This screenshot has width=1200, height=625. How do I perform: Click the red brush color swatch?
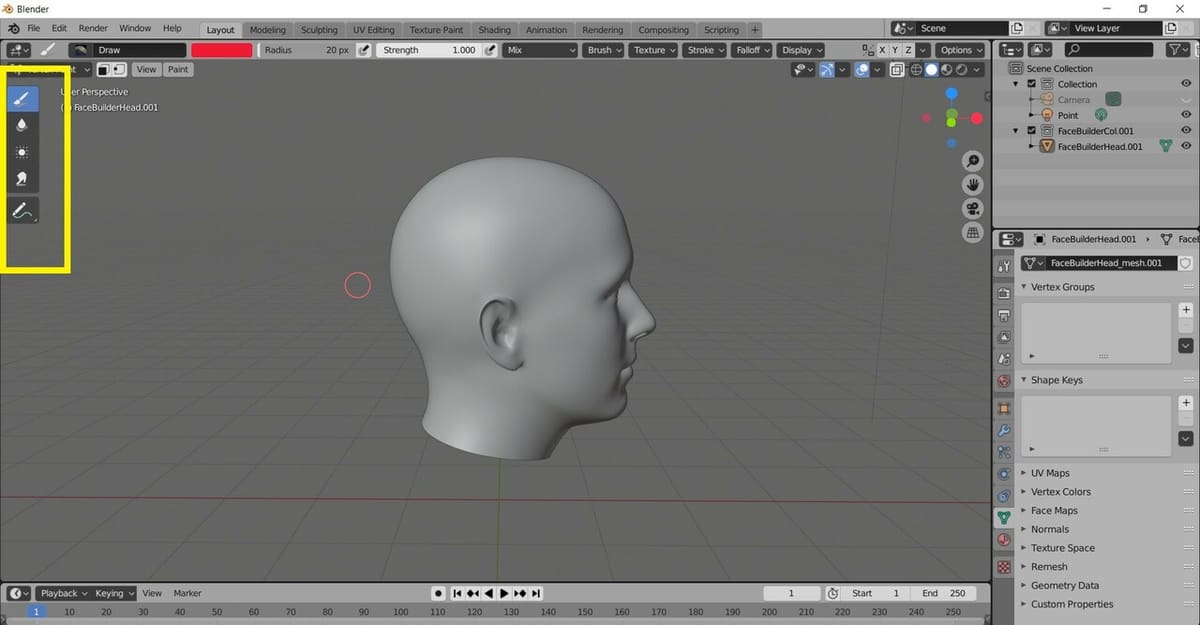click(x=221, y=50)
